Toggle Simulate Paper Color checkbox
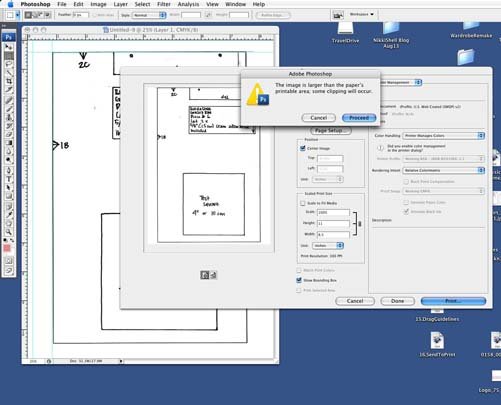Viewport: 501px width, 405px height. [x=406, y=202]
